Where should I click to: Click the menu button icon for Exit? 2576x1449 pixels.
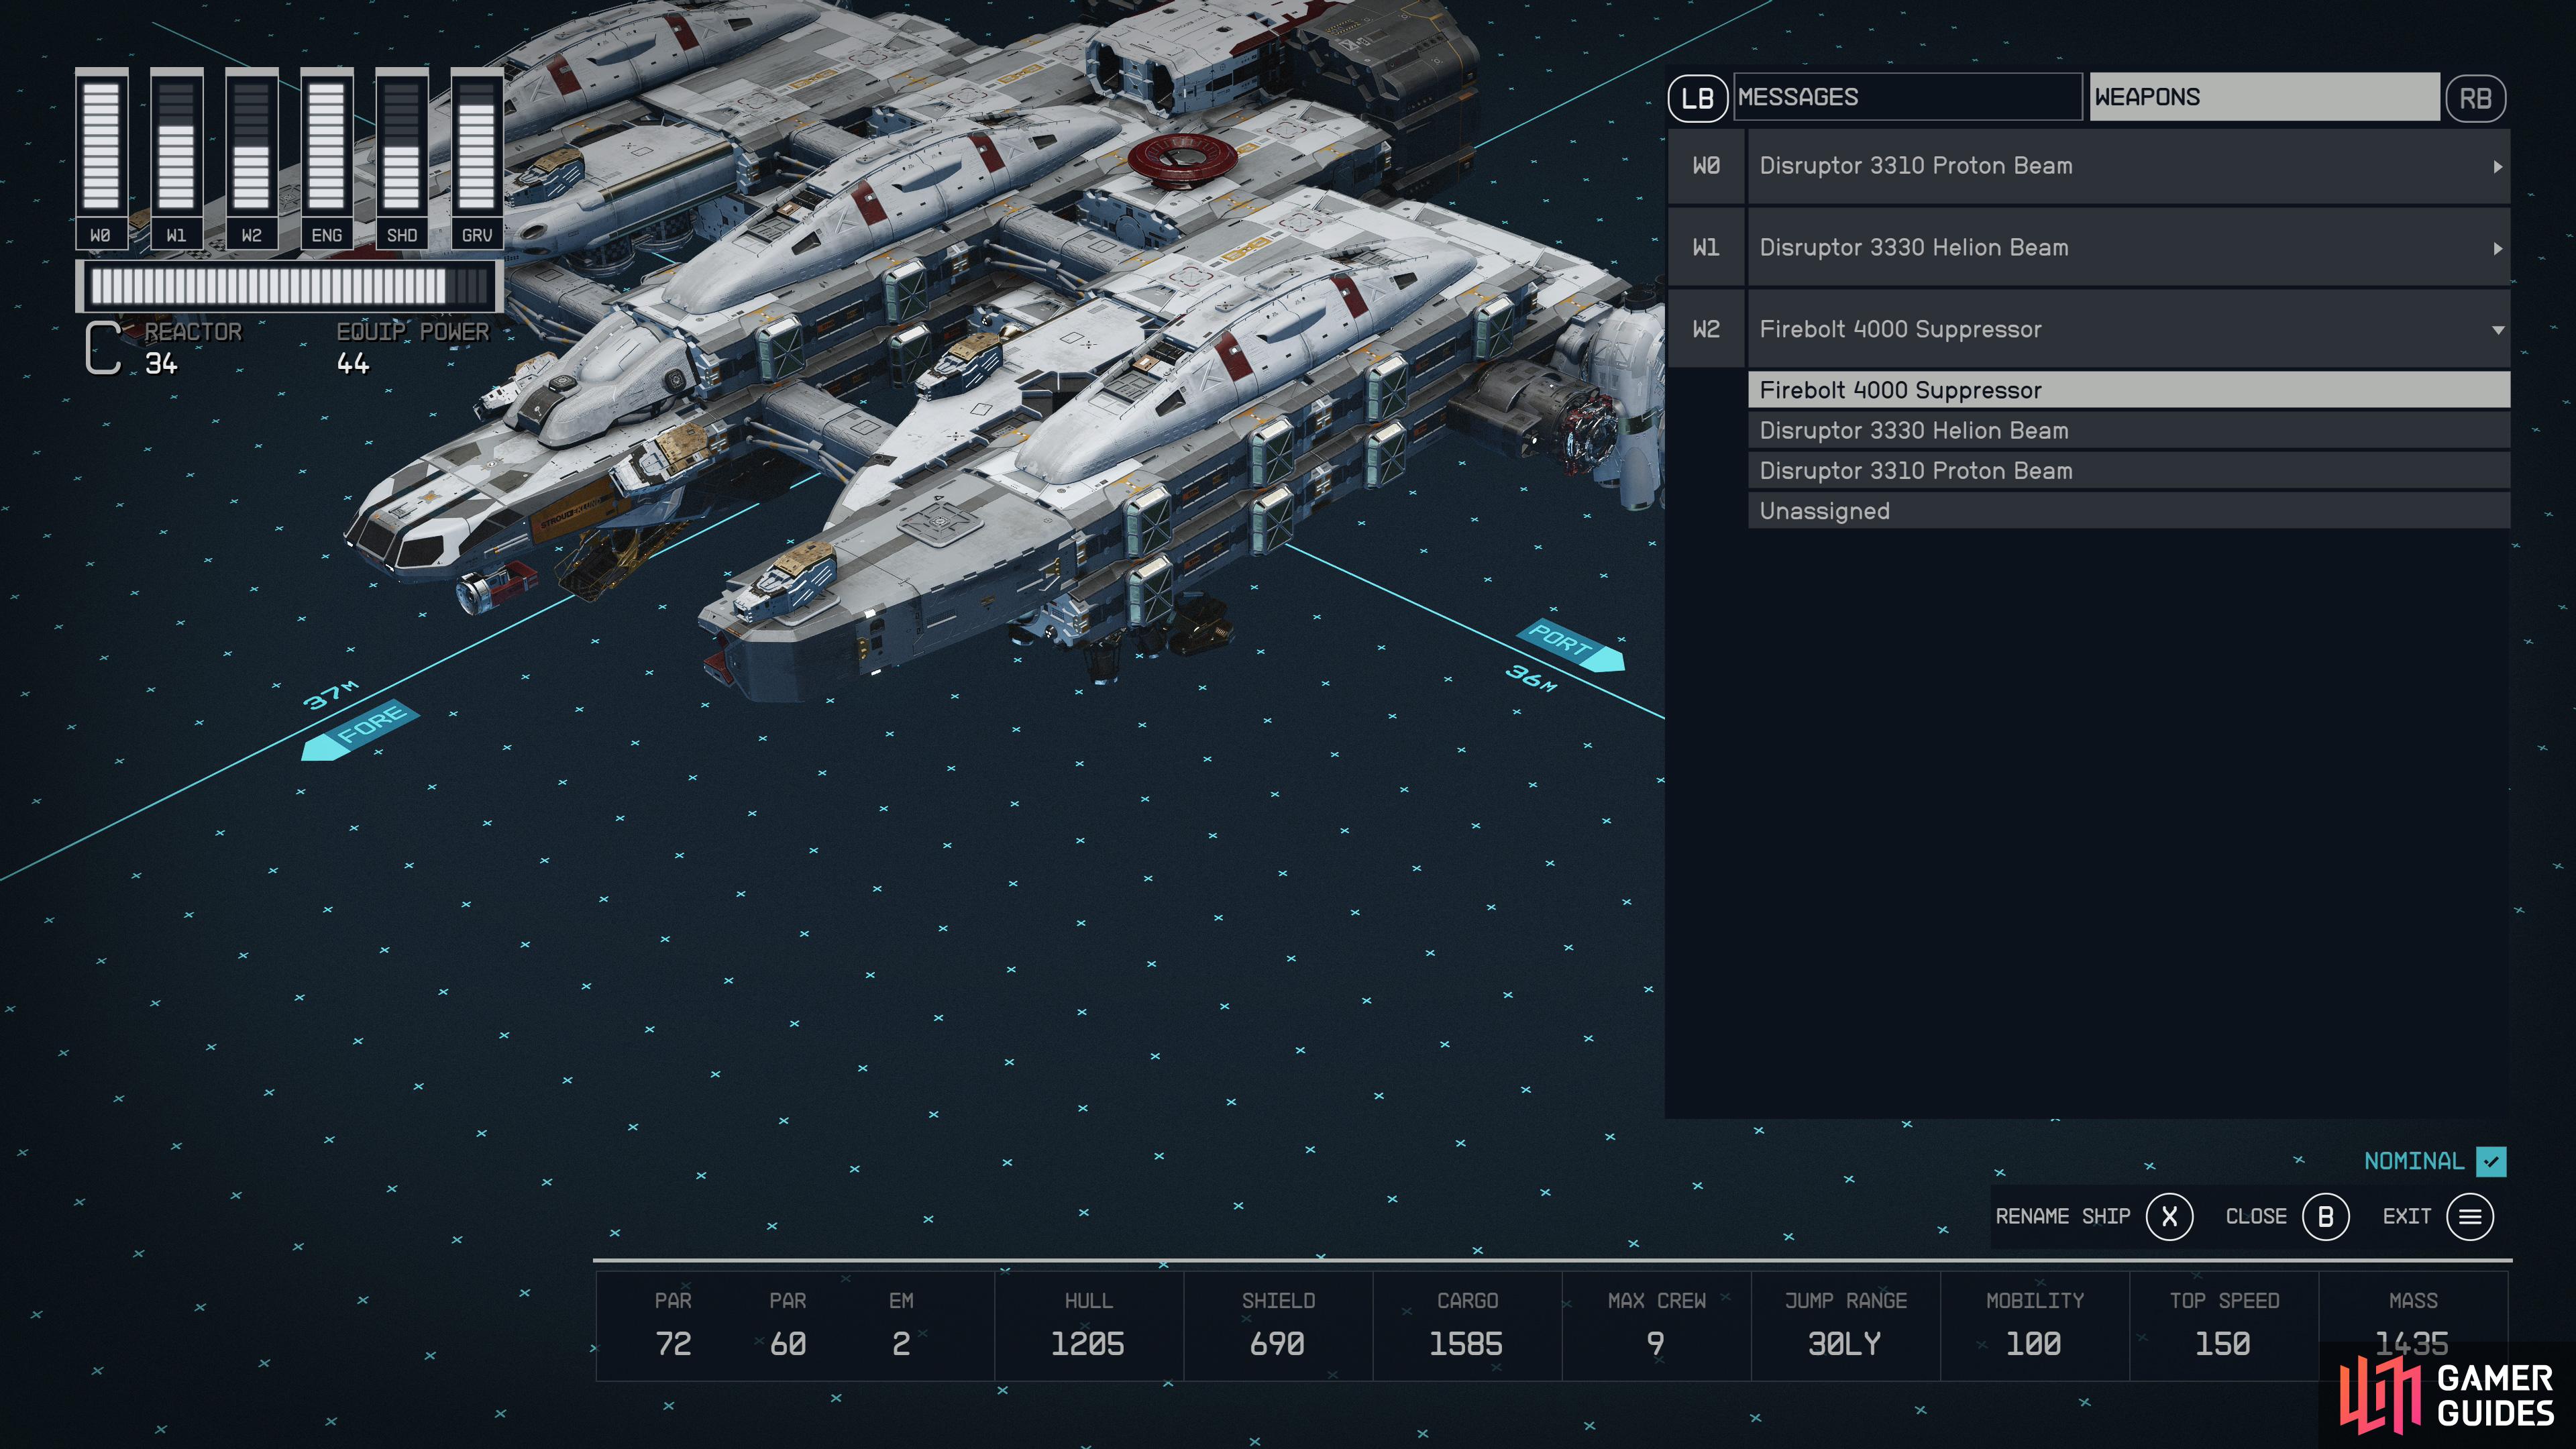click(2470, 1216)
